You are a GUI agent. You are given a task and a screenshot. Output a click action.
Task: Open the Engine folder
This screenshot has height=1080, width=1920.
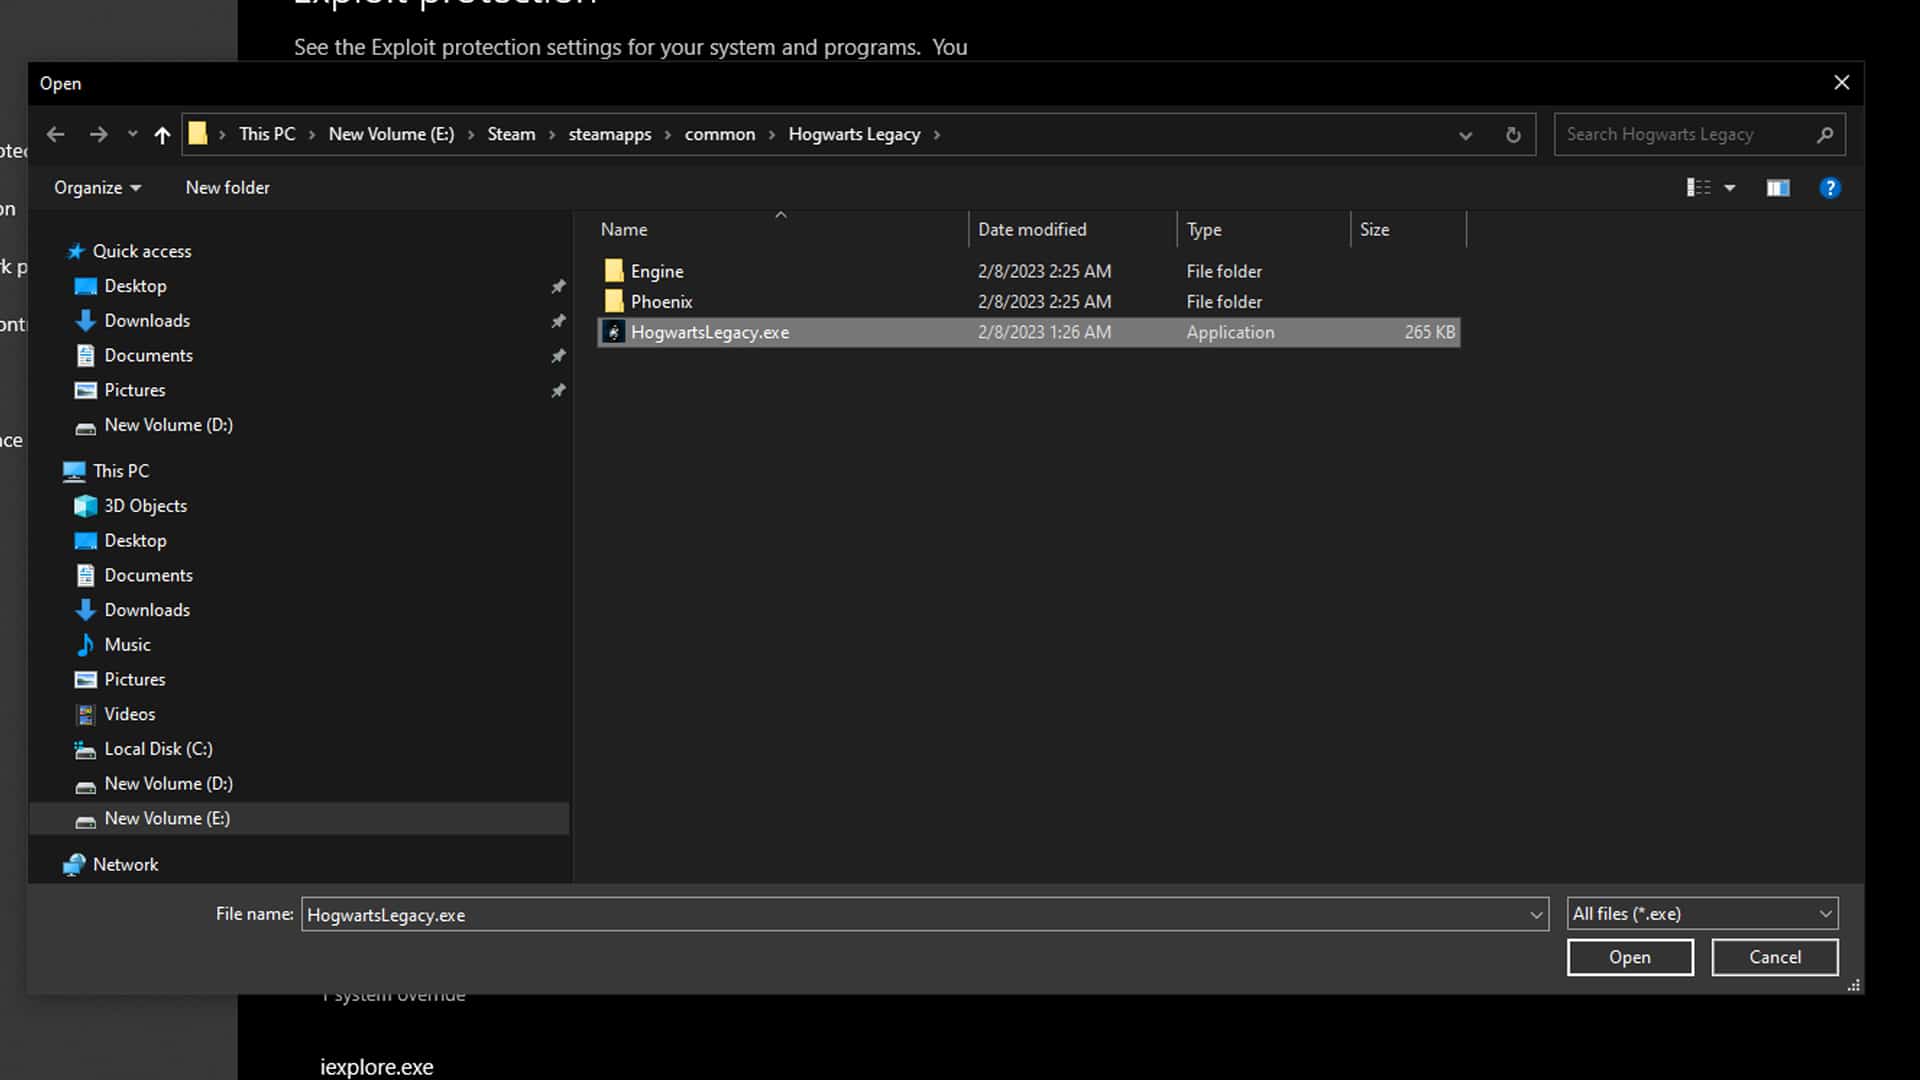(657, 271)
